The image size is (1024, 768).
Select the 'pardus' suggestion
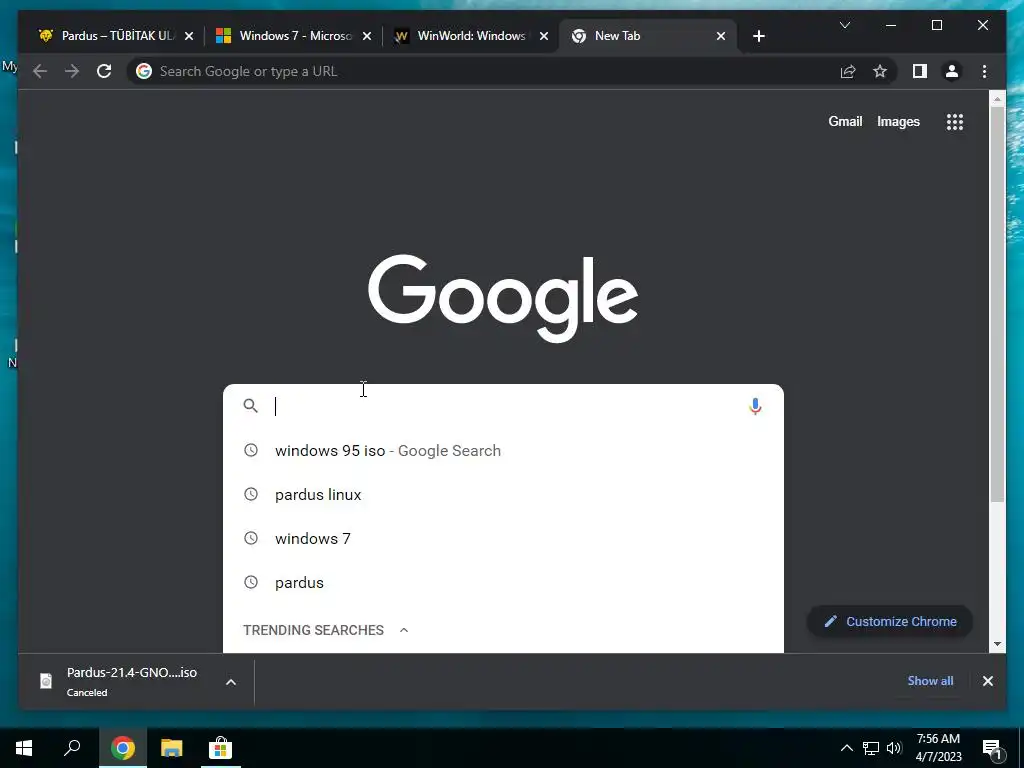503,582
